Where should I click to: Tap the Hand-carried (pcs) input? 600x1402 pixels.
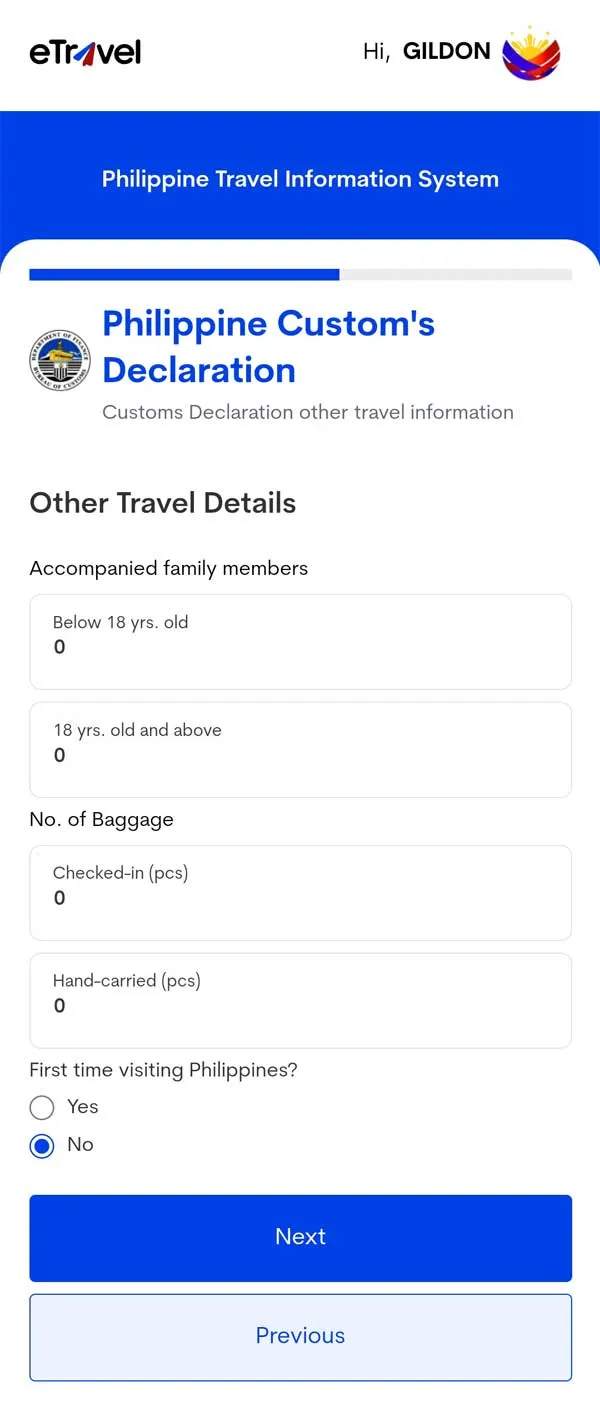coord(300,1000)
